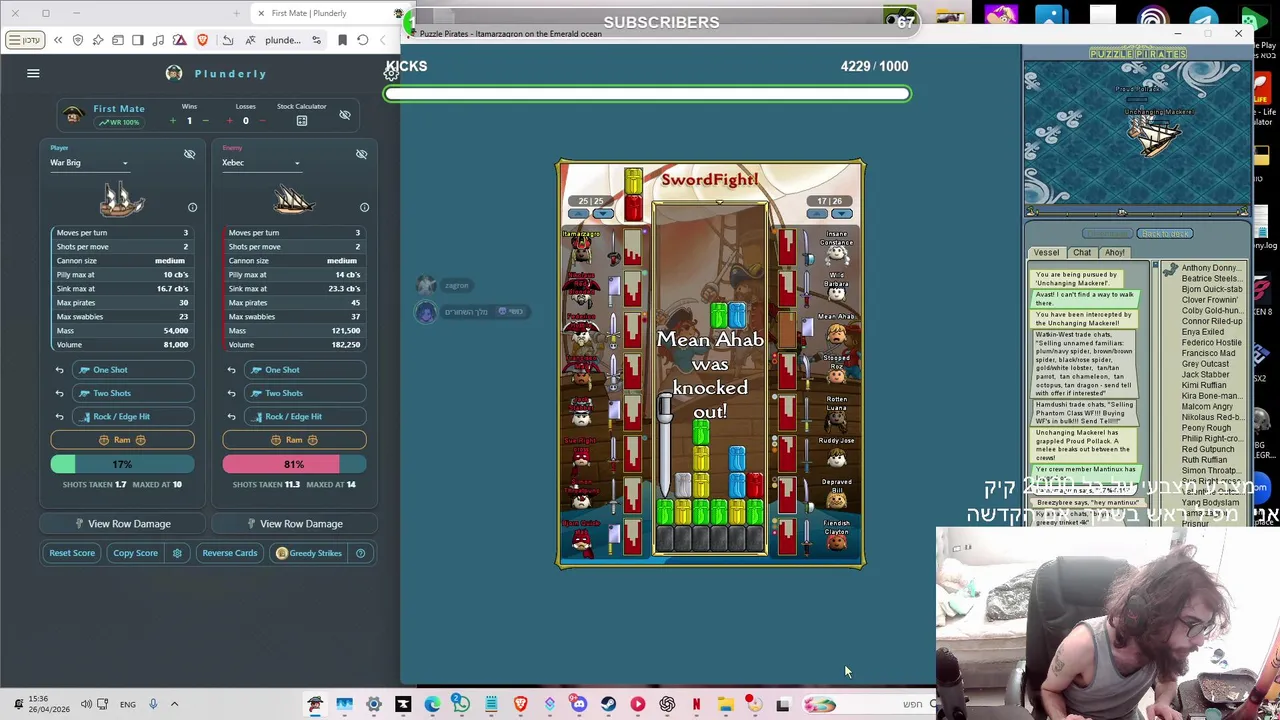Open the site settings sliders icon

point(316,40)
